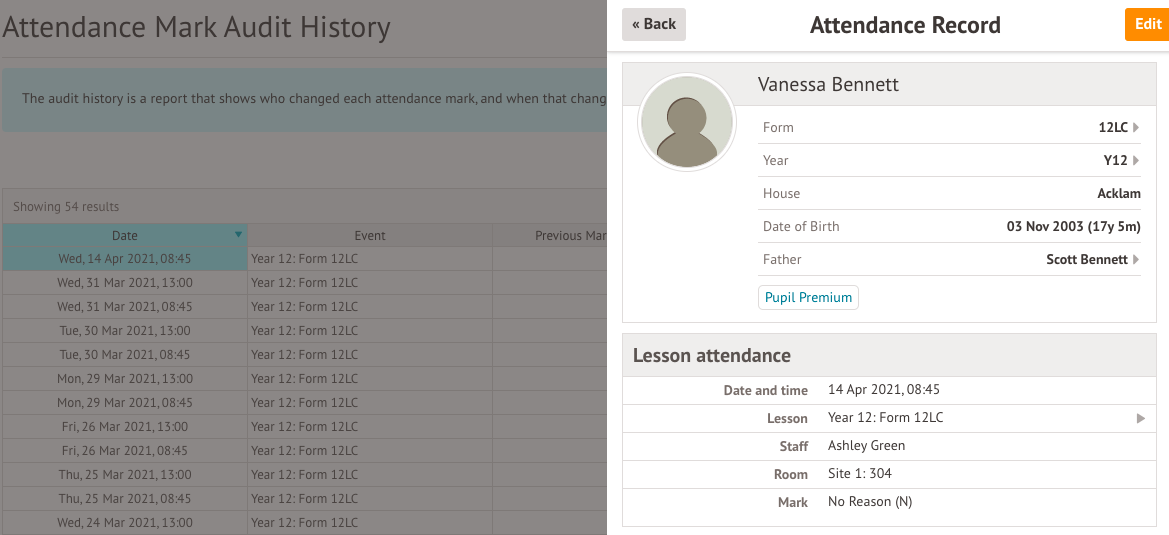Image resolution: width=1169 pixels, height=535 pixels.
Task: Click the Mark No Reason (N) row
Action: point(889,502)
